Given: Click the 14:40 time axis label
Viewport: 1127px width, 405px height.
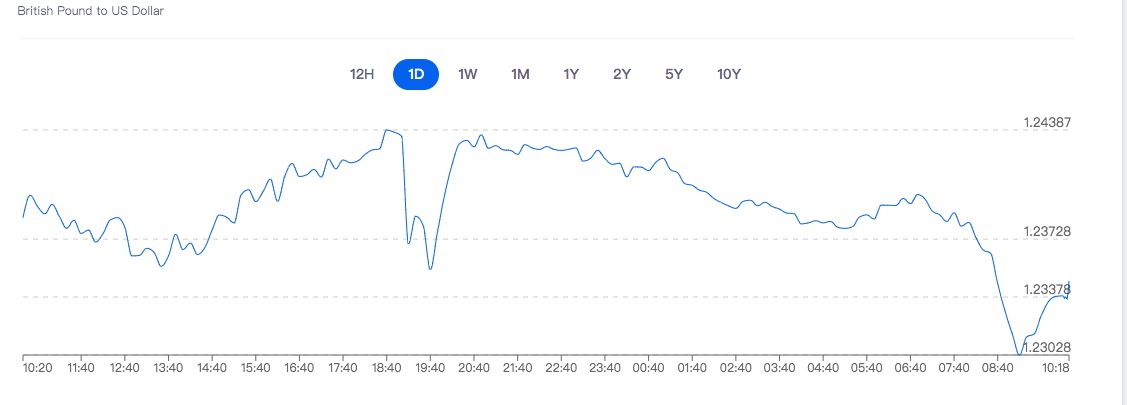Looking at the screenshot, I should (x=212, y=368).
